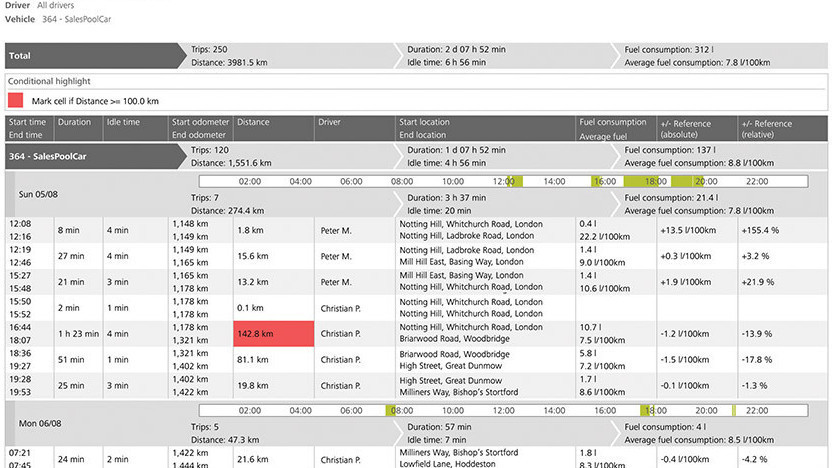832x468 pixels.
Task: Select the Fuel consumption column header
Action: pyautogui.click(x=613, y=123)
